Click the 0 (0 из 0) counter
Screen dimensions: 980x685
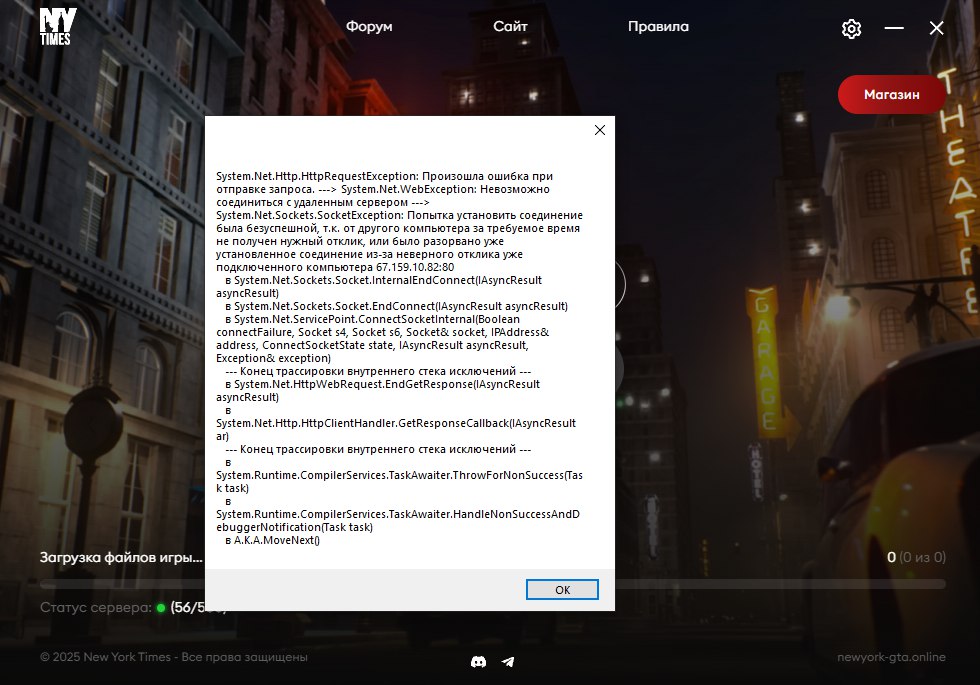click(x=916, y=557)
